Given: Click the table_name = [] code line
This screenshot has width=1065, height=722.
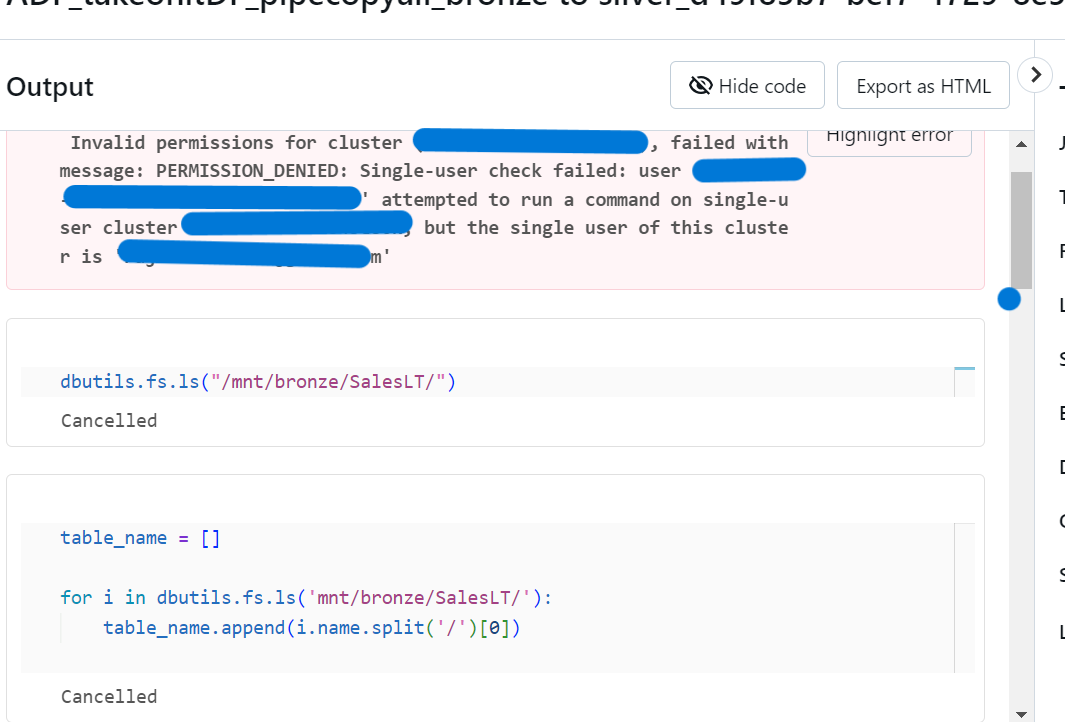Looking at the screenshot, I should tap(140, 538).
